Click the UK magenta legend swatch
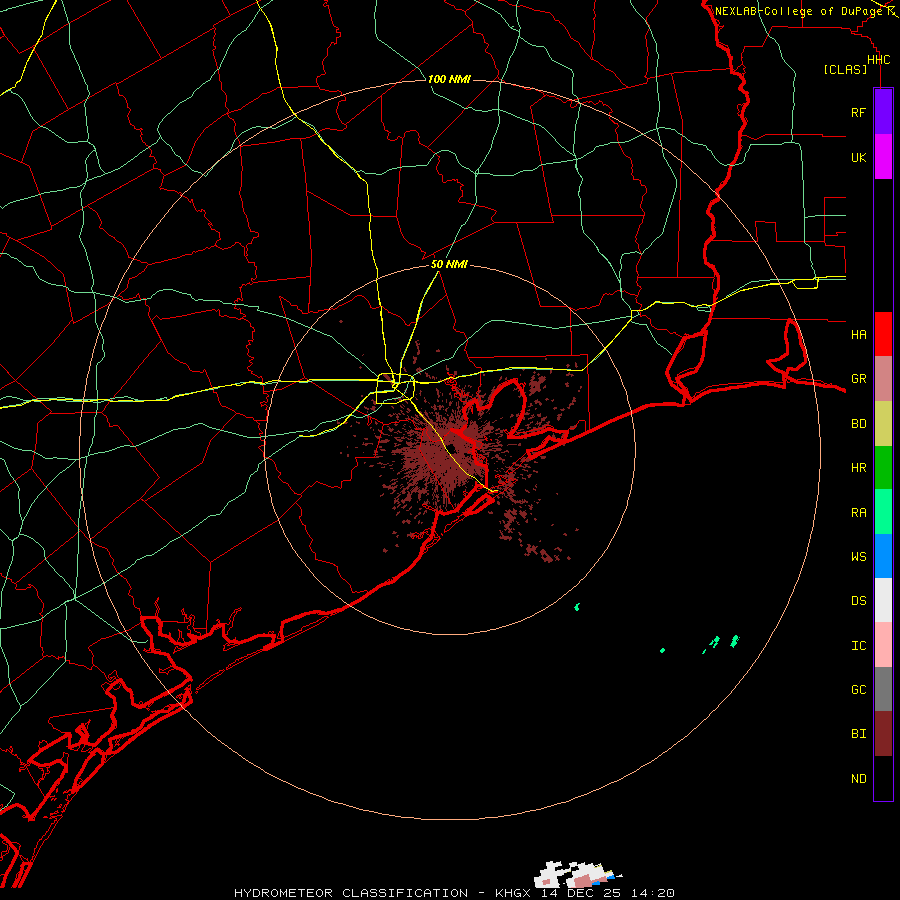The height and width of the screenshot is (900, 900). 883,157
